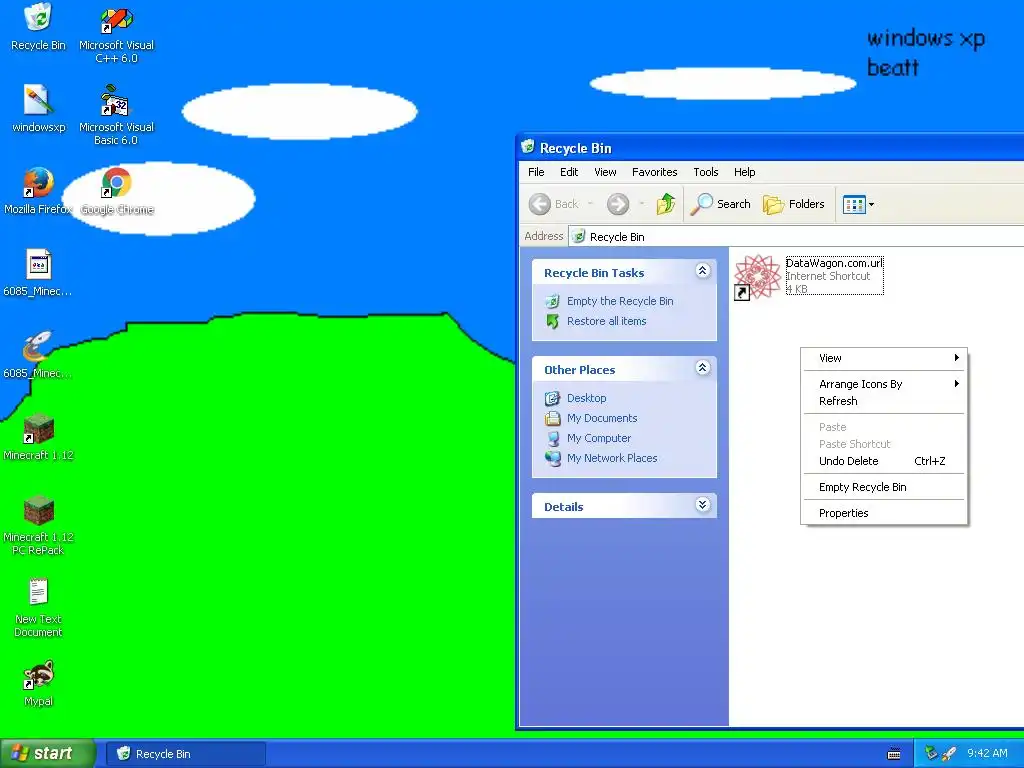
Task: Open the Tools menu
Action: pos(706,172)
